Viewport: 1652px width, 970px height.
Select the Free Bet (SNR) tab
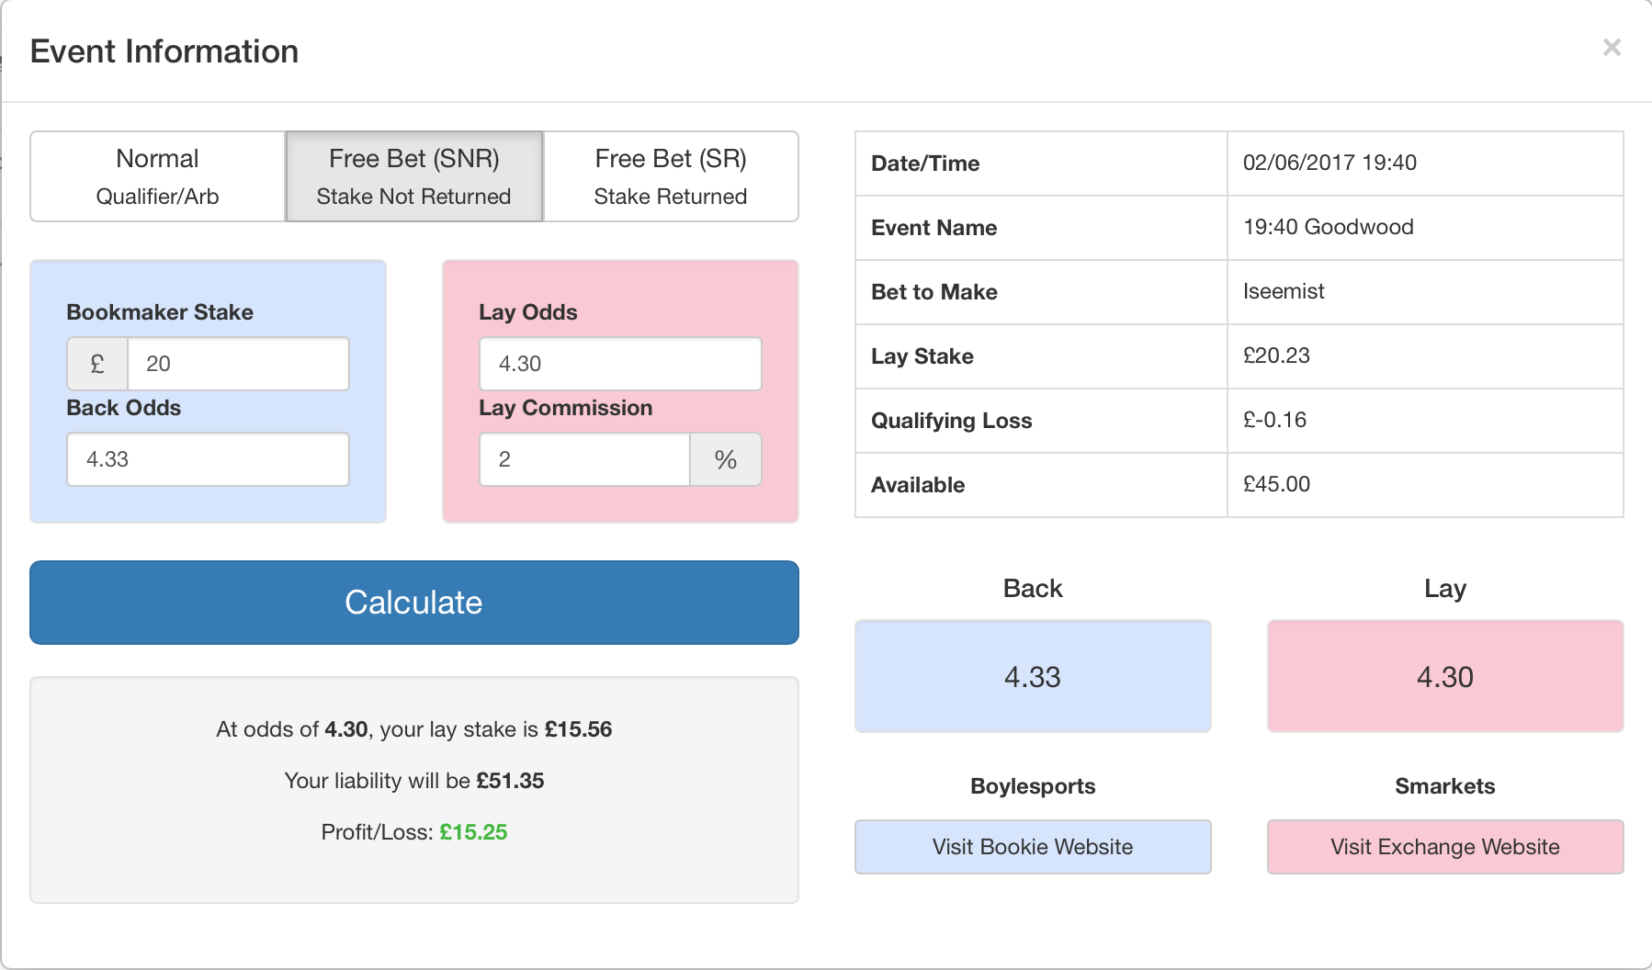tap(413, 176)
